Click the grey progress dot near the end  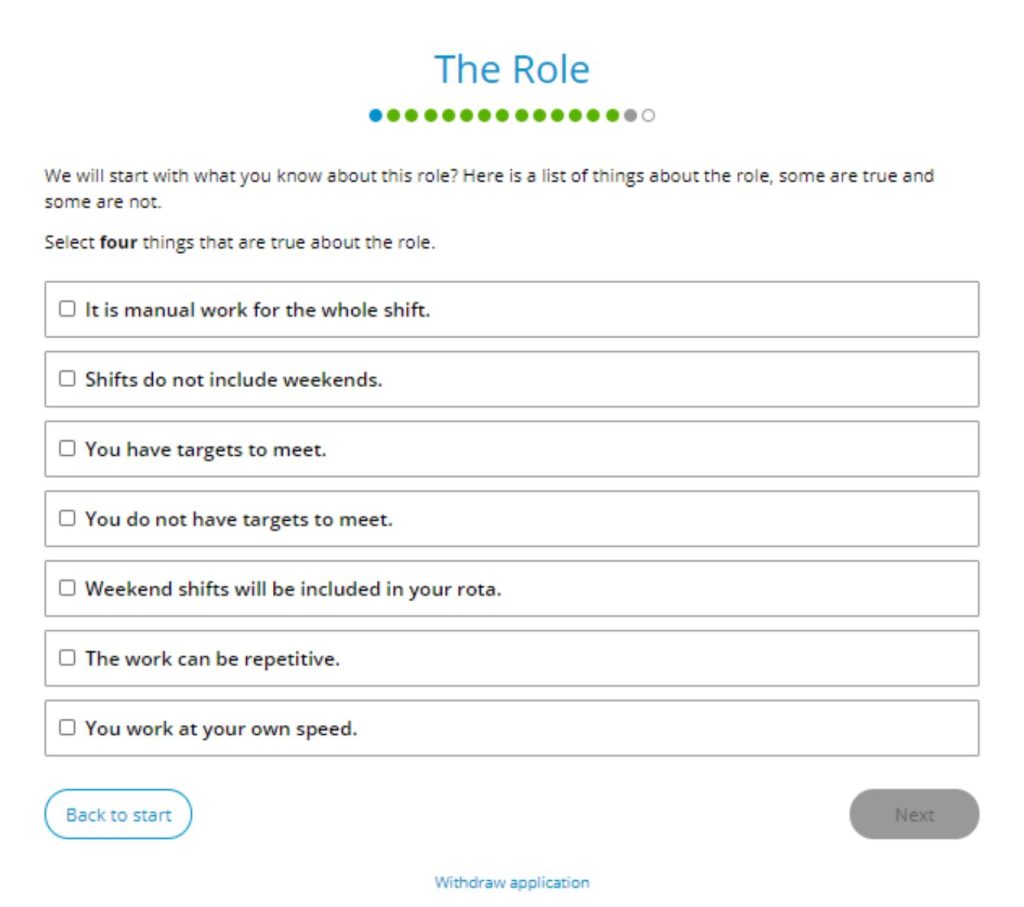tap(630, 116)
